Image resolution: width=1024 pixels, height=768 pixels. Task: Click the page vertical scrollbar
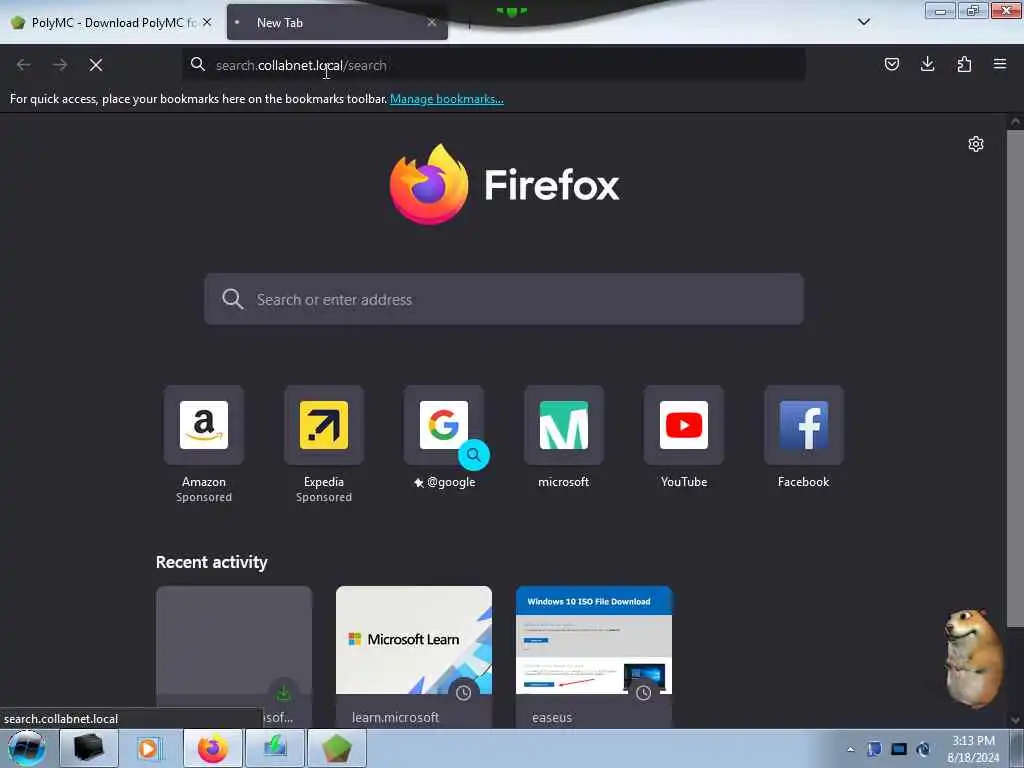pos(1015,379)
